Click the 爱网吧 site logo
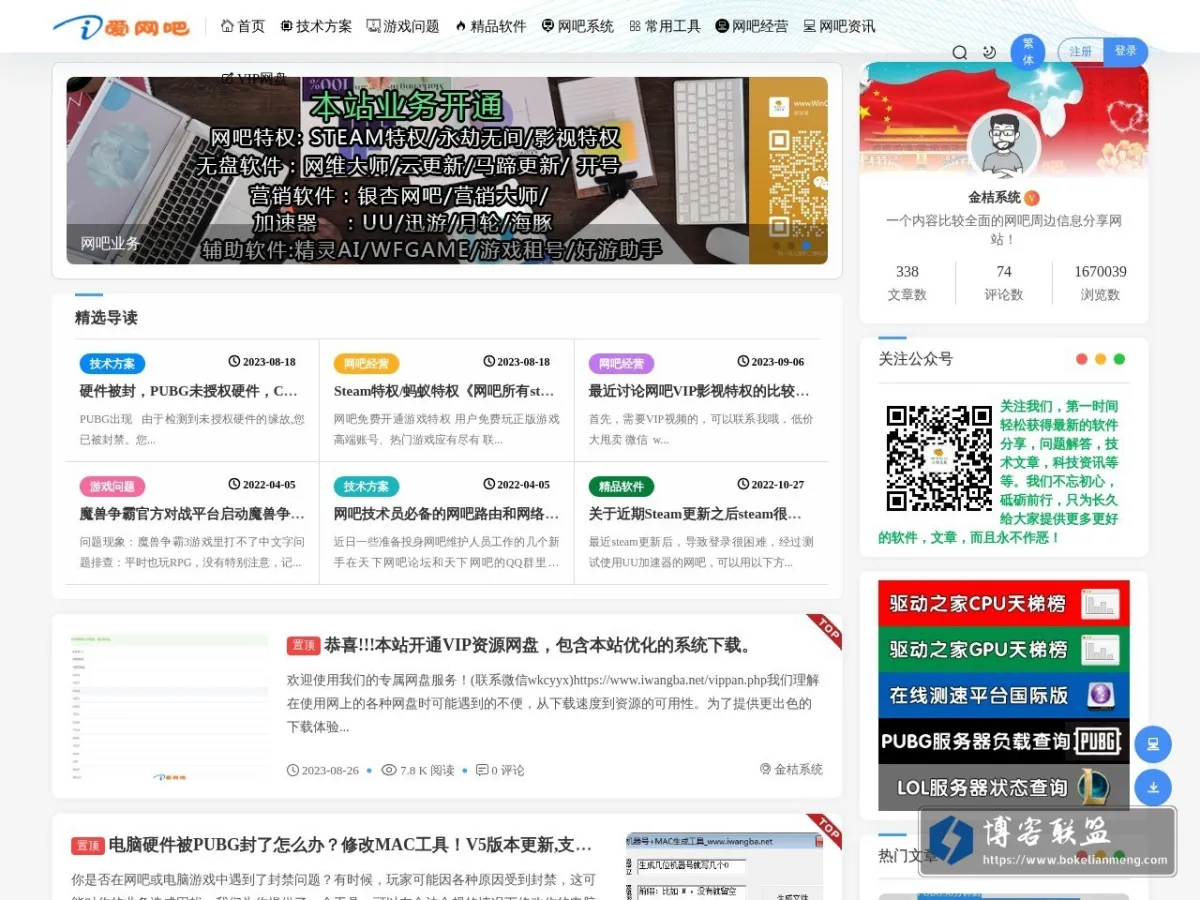1200x900 pixels. [121, 26]
